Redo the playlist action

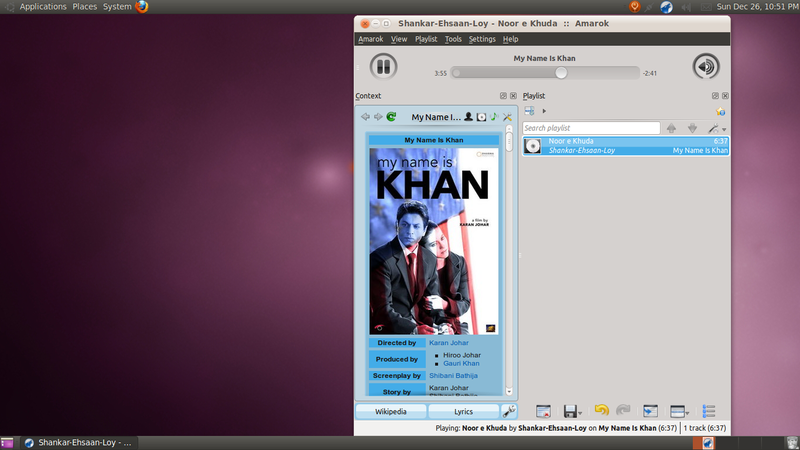click(x=623, y=410)
